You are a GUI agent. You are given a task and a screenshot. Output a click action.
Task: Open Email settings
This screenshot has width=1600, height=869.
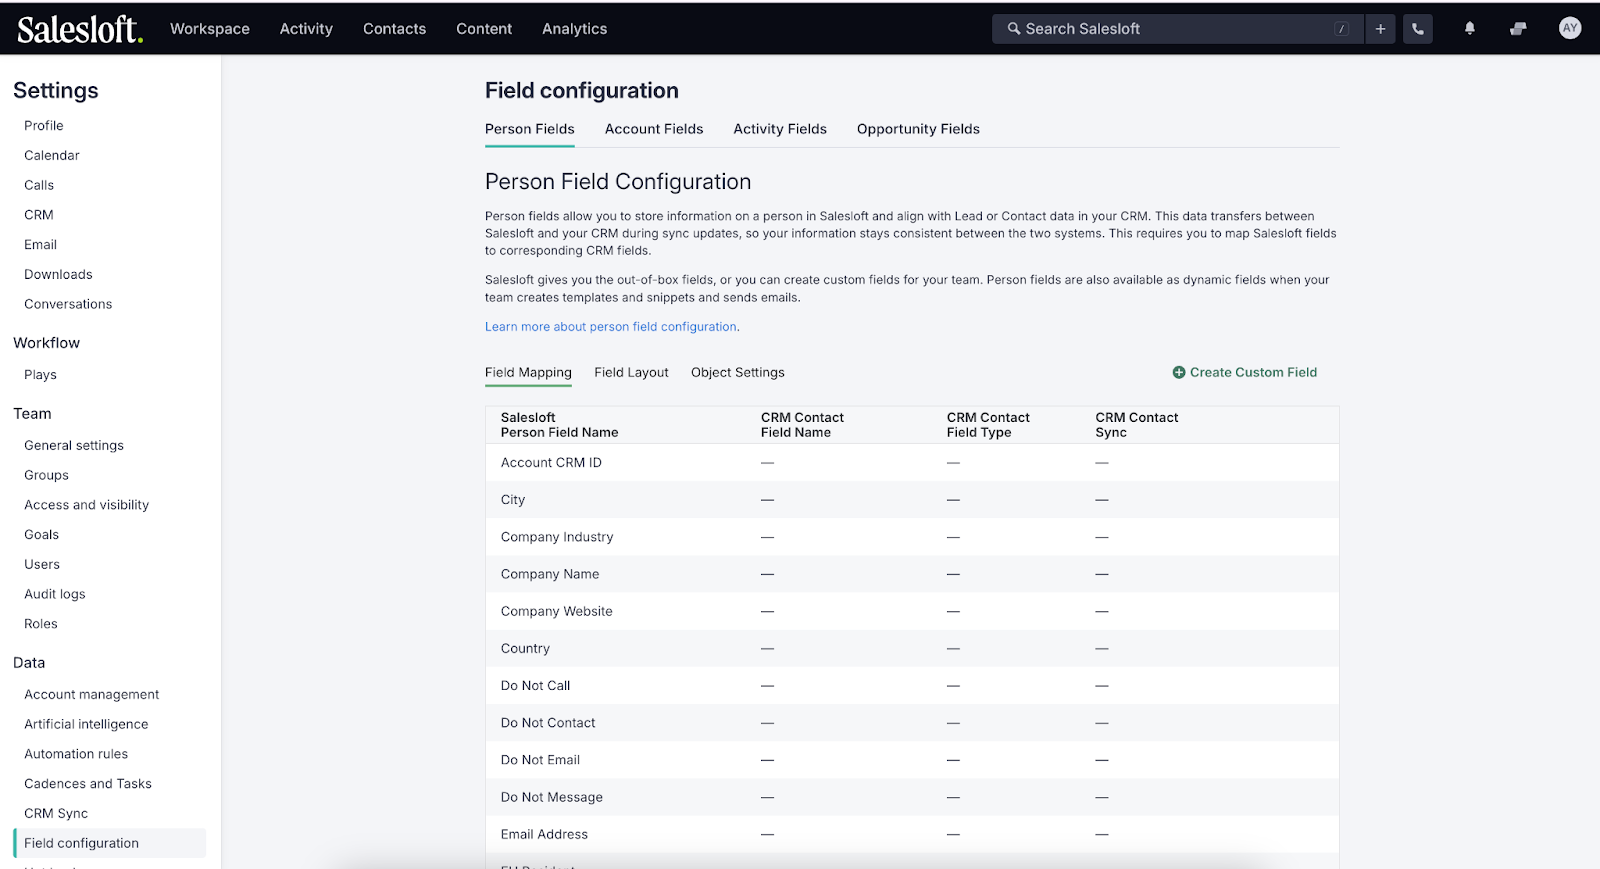click(x=40, y=245)
